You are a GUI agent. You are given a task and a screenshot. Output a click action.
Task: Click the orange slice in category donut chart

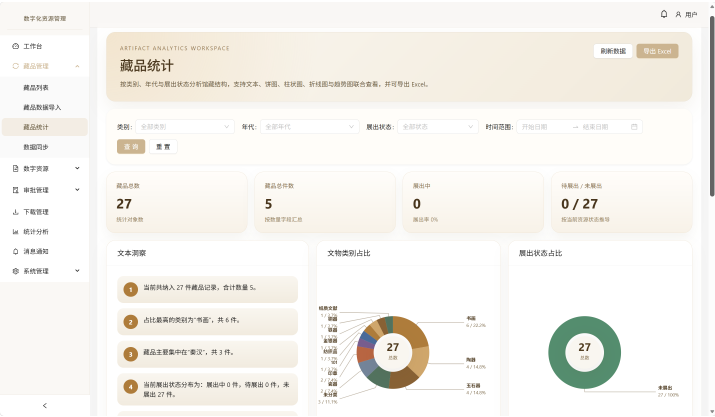pyautogui.click(x=365, y=354)
